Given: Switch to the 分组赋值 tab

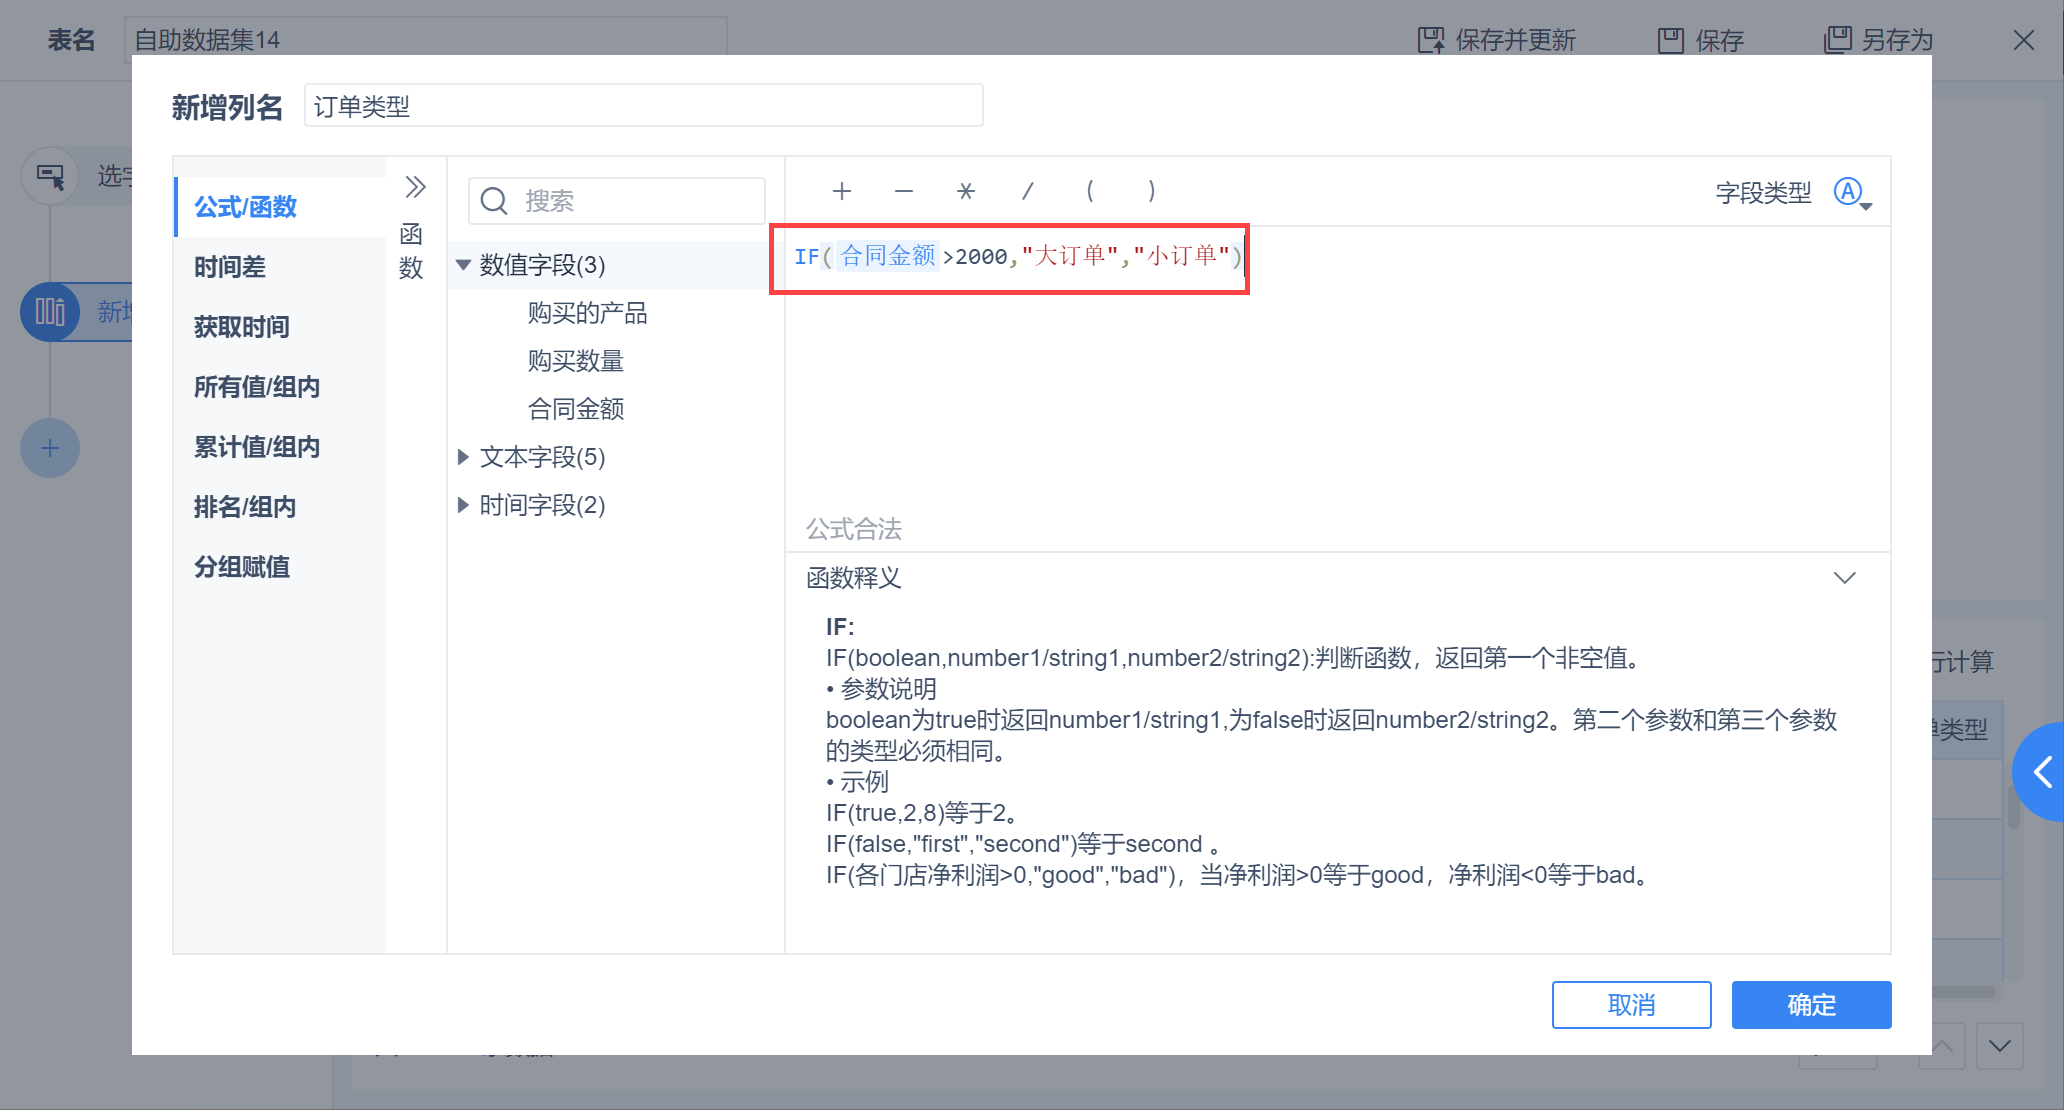Looking at the screenshot, I should click(242, 567).
